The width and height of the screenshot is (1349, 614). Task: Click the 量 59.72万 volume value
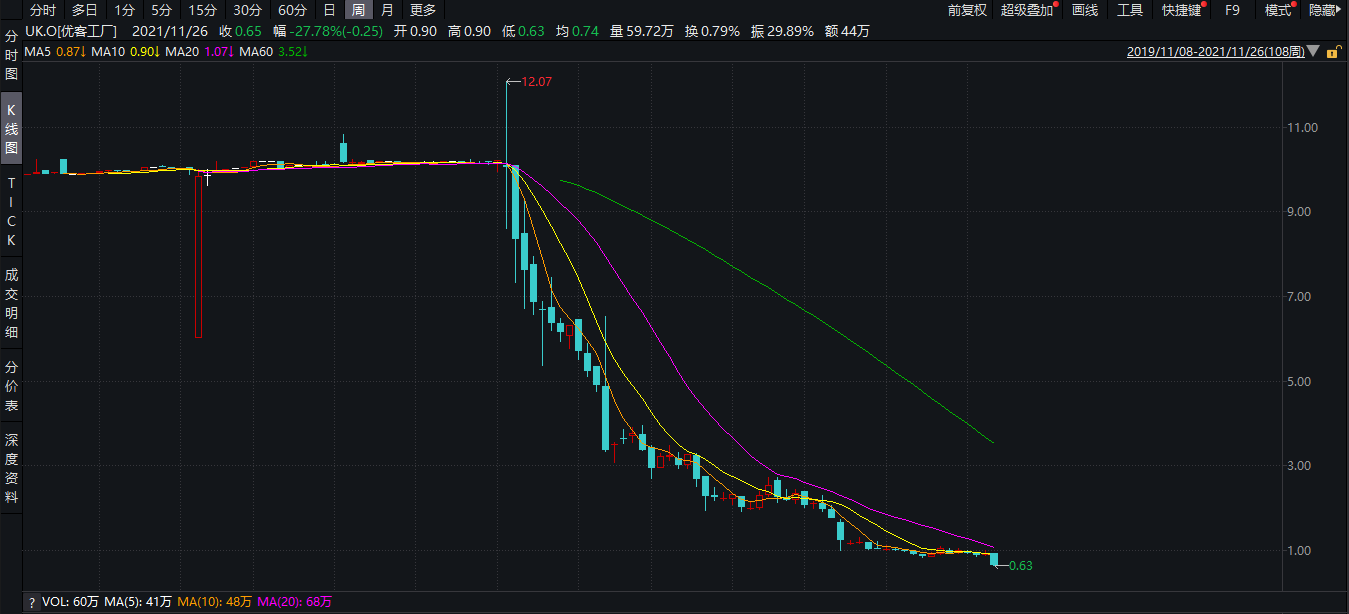[641, 31]
